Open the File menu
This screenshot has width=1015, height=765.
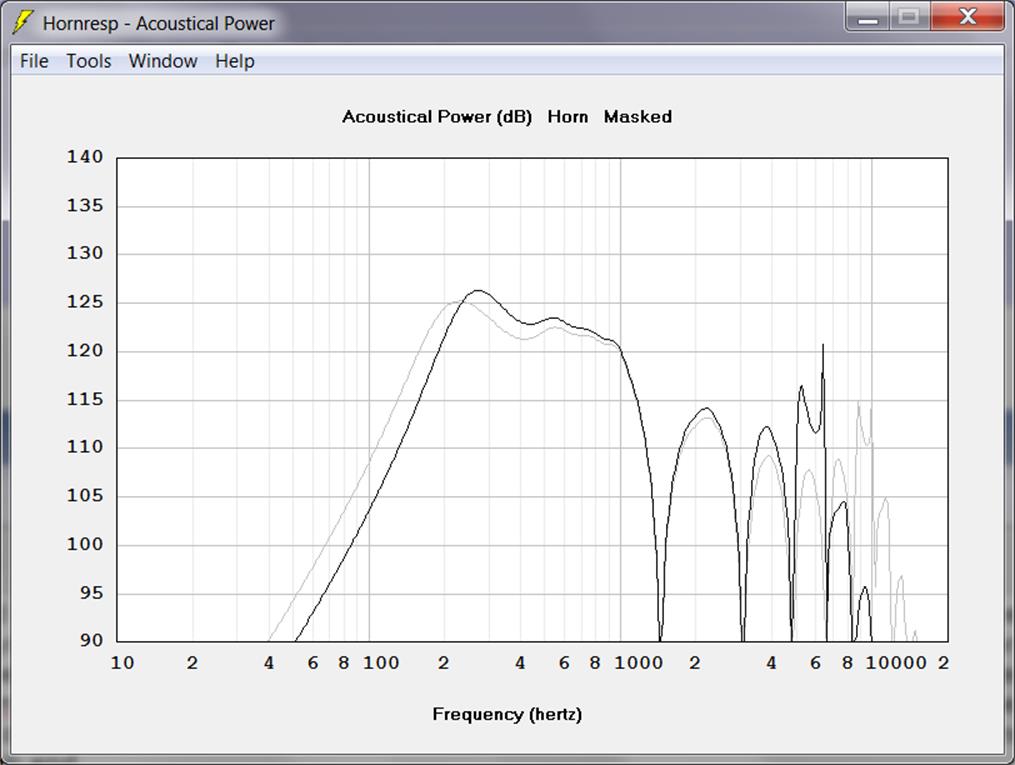point(34,61)
